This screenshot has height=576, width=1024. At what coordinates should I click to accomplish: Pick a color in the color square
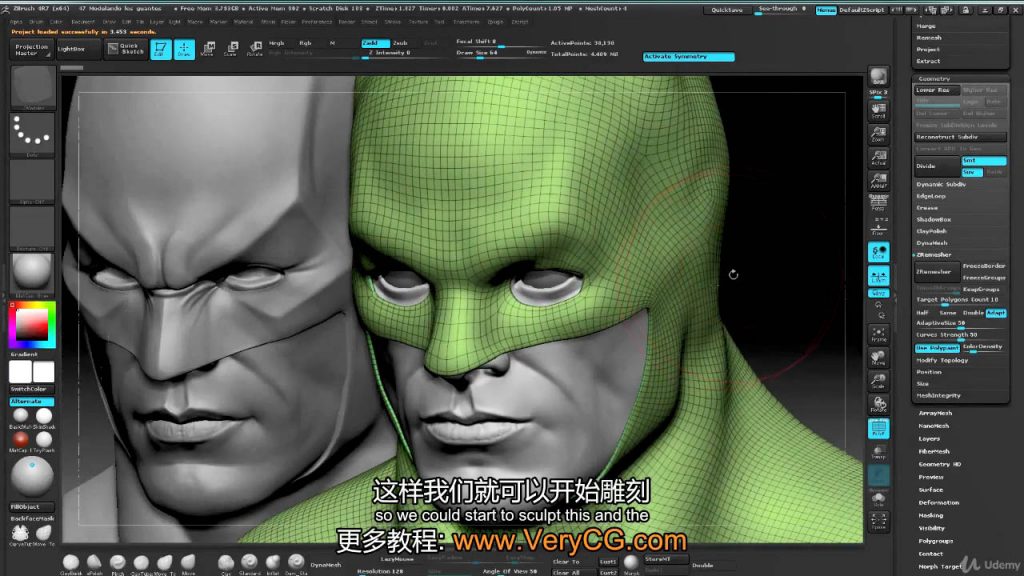[32, 325]
